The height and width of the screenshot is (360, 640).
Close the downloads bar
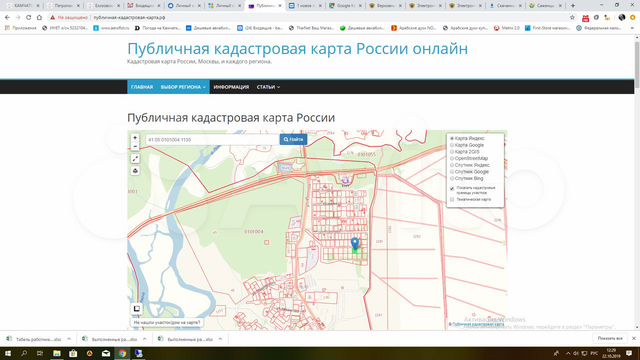coord(633,338)
